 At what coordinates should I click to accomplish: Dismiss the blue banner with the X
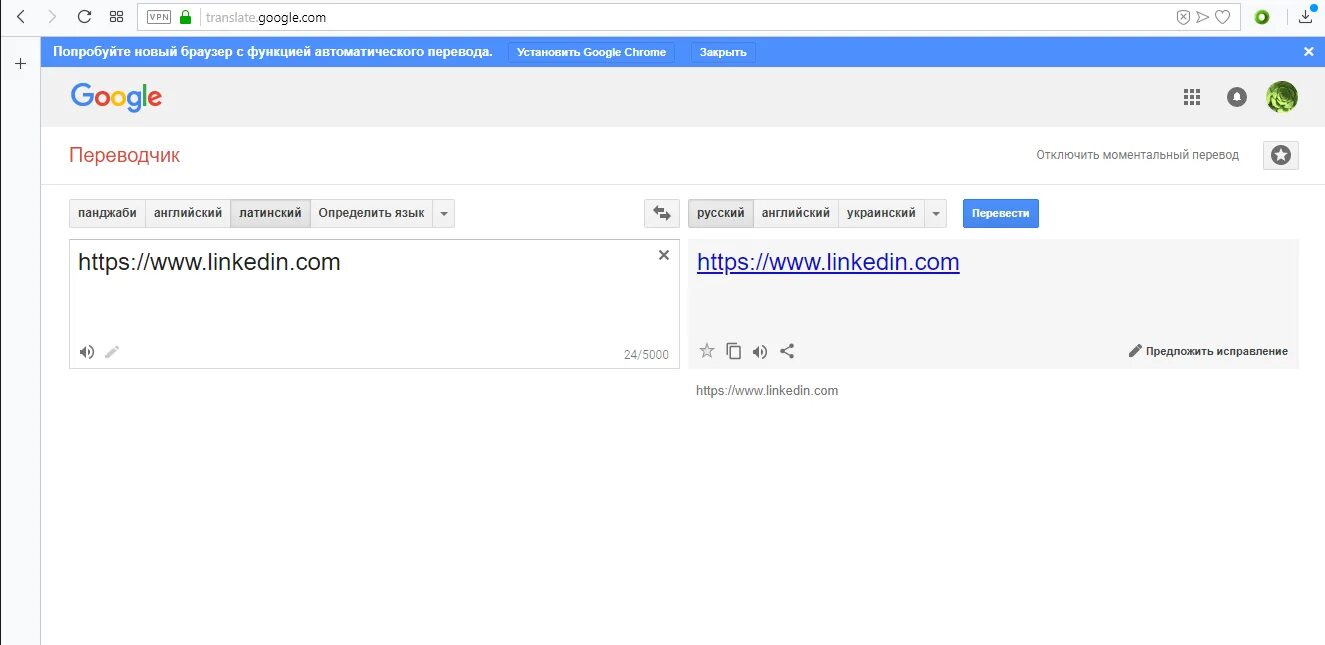coord(1308,52)
